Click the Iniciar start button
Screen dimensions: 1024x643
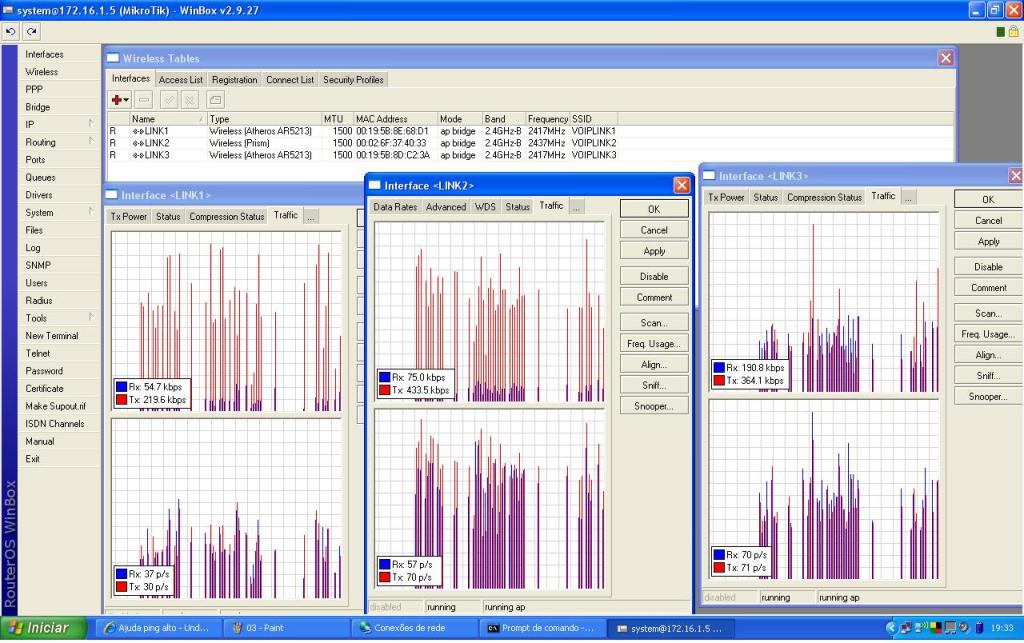(44, 628)
